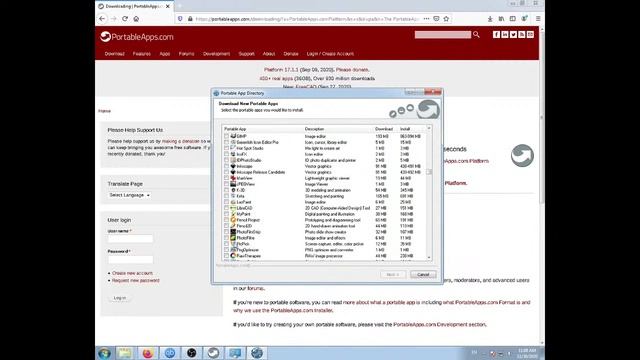The width and height of the screenshot is (640, 360).
Task: Click the PhotoFilmStrip app icon
Action: pos(233,232)
